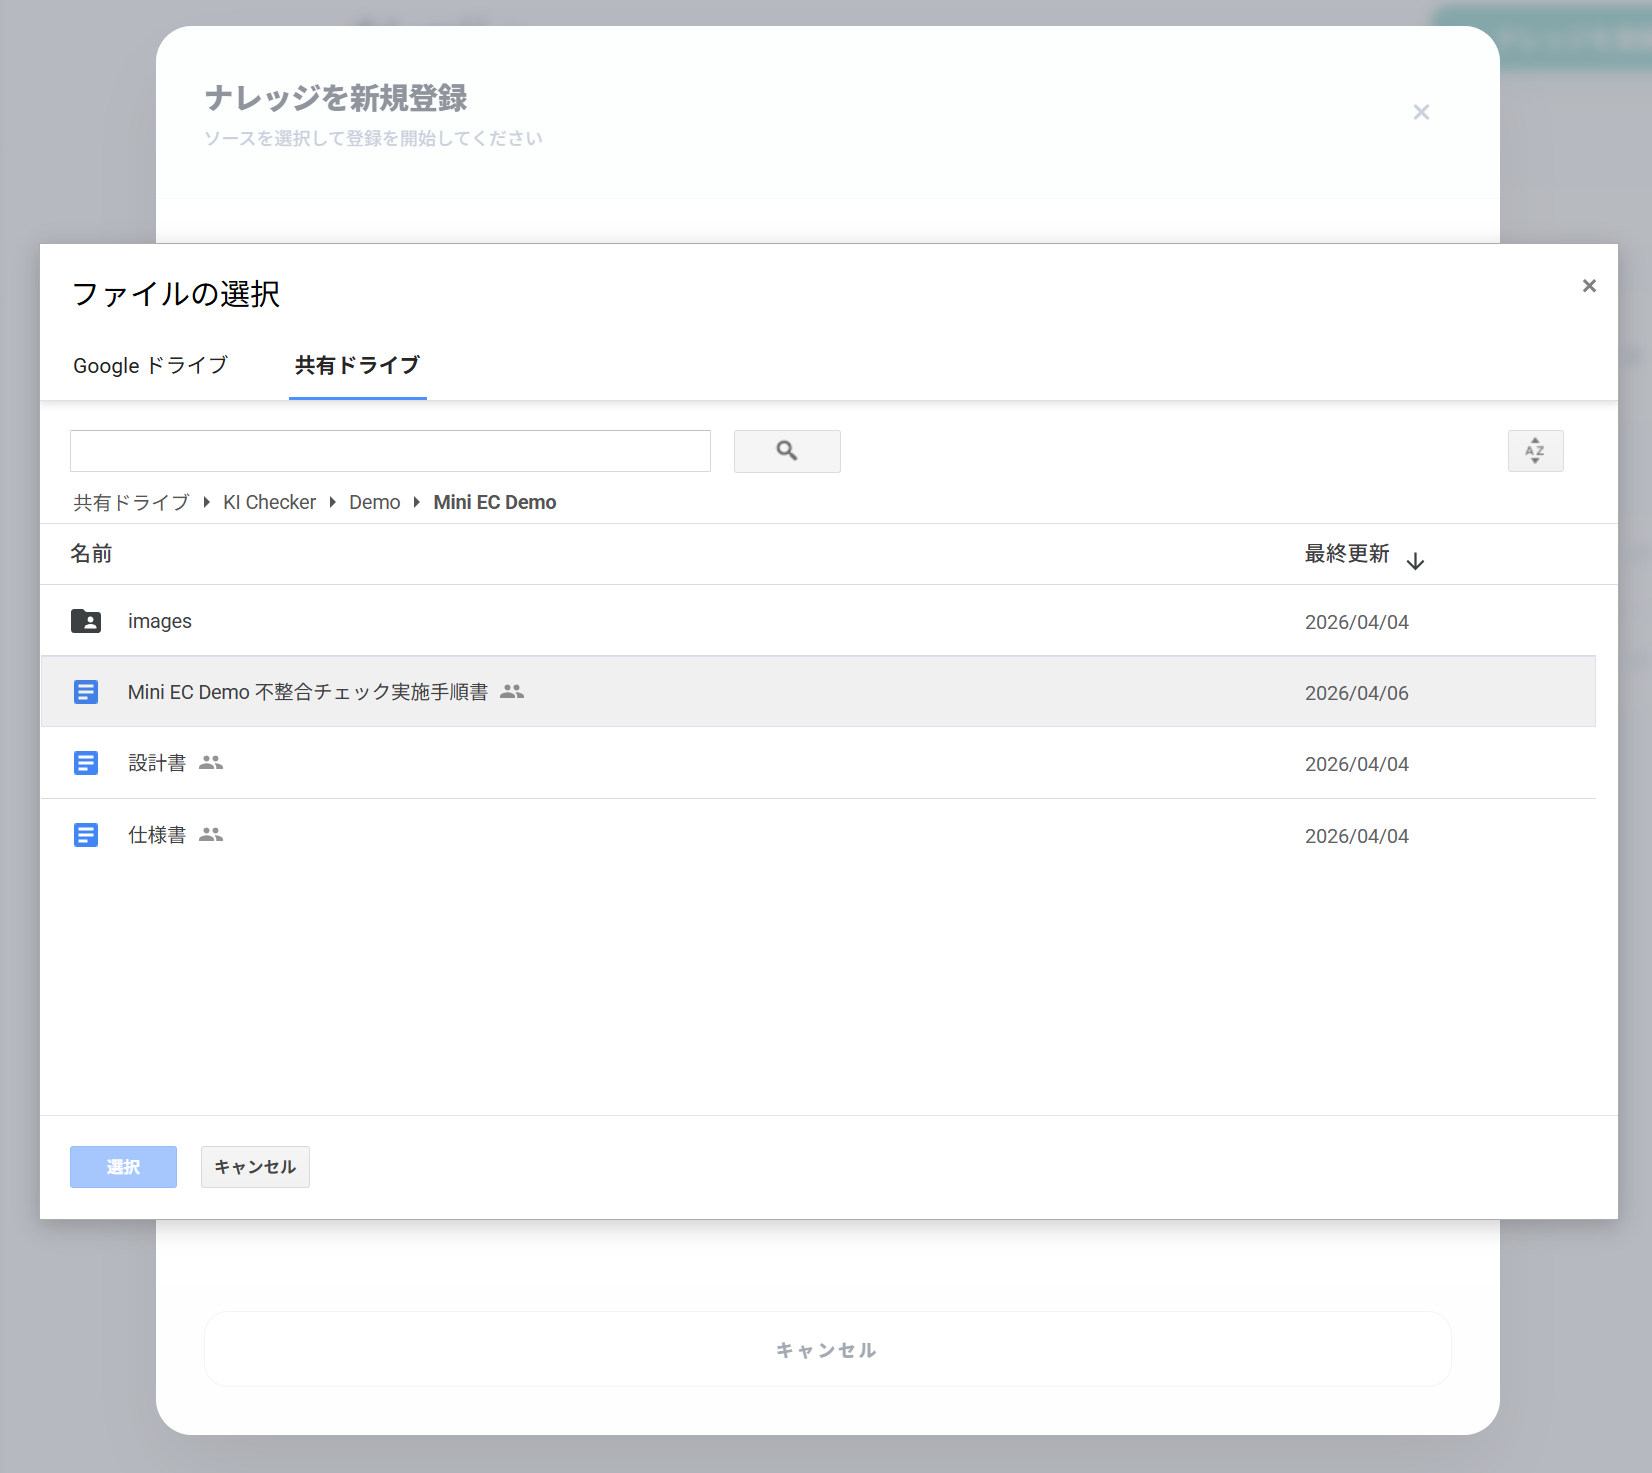Click the magnifying glass search button
Image resolution: width=1652 pixels, height=1473 pixels.
click(787, 451)
